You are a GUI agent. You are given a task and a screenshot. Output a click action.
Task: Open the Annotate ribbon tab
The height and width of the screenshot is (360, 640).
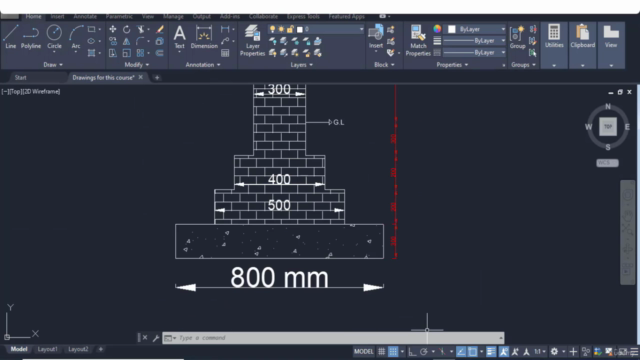85,16
